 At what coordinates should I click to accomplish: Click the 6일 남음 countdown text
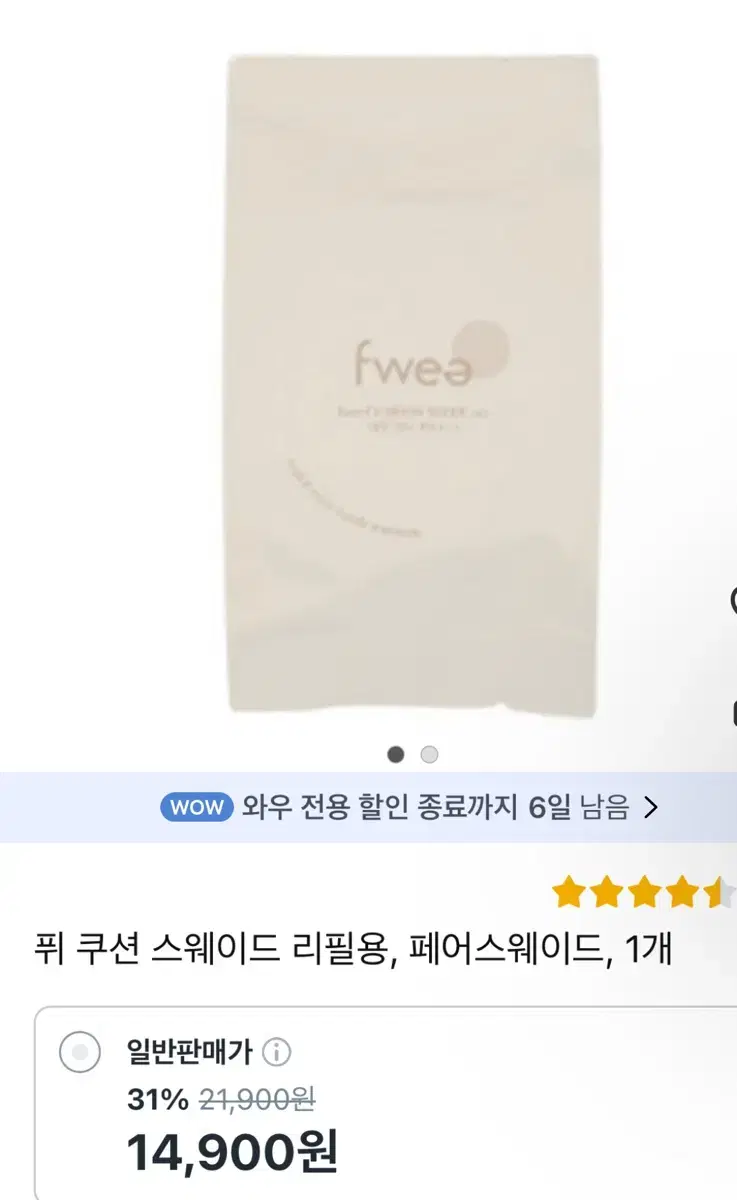[579, 808]
